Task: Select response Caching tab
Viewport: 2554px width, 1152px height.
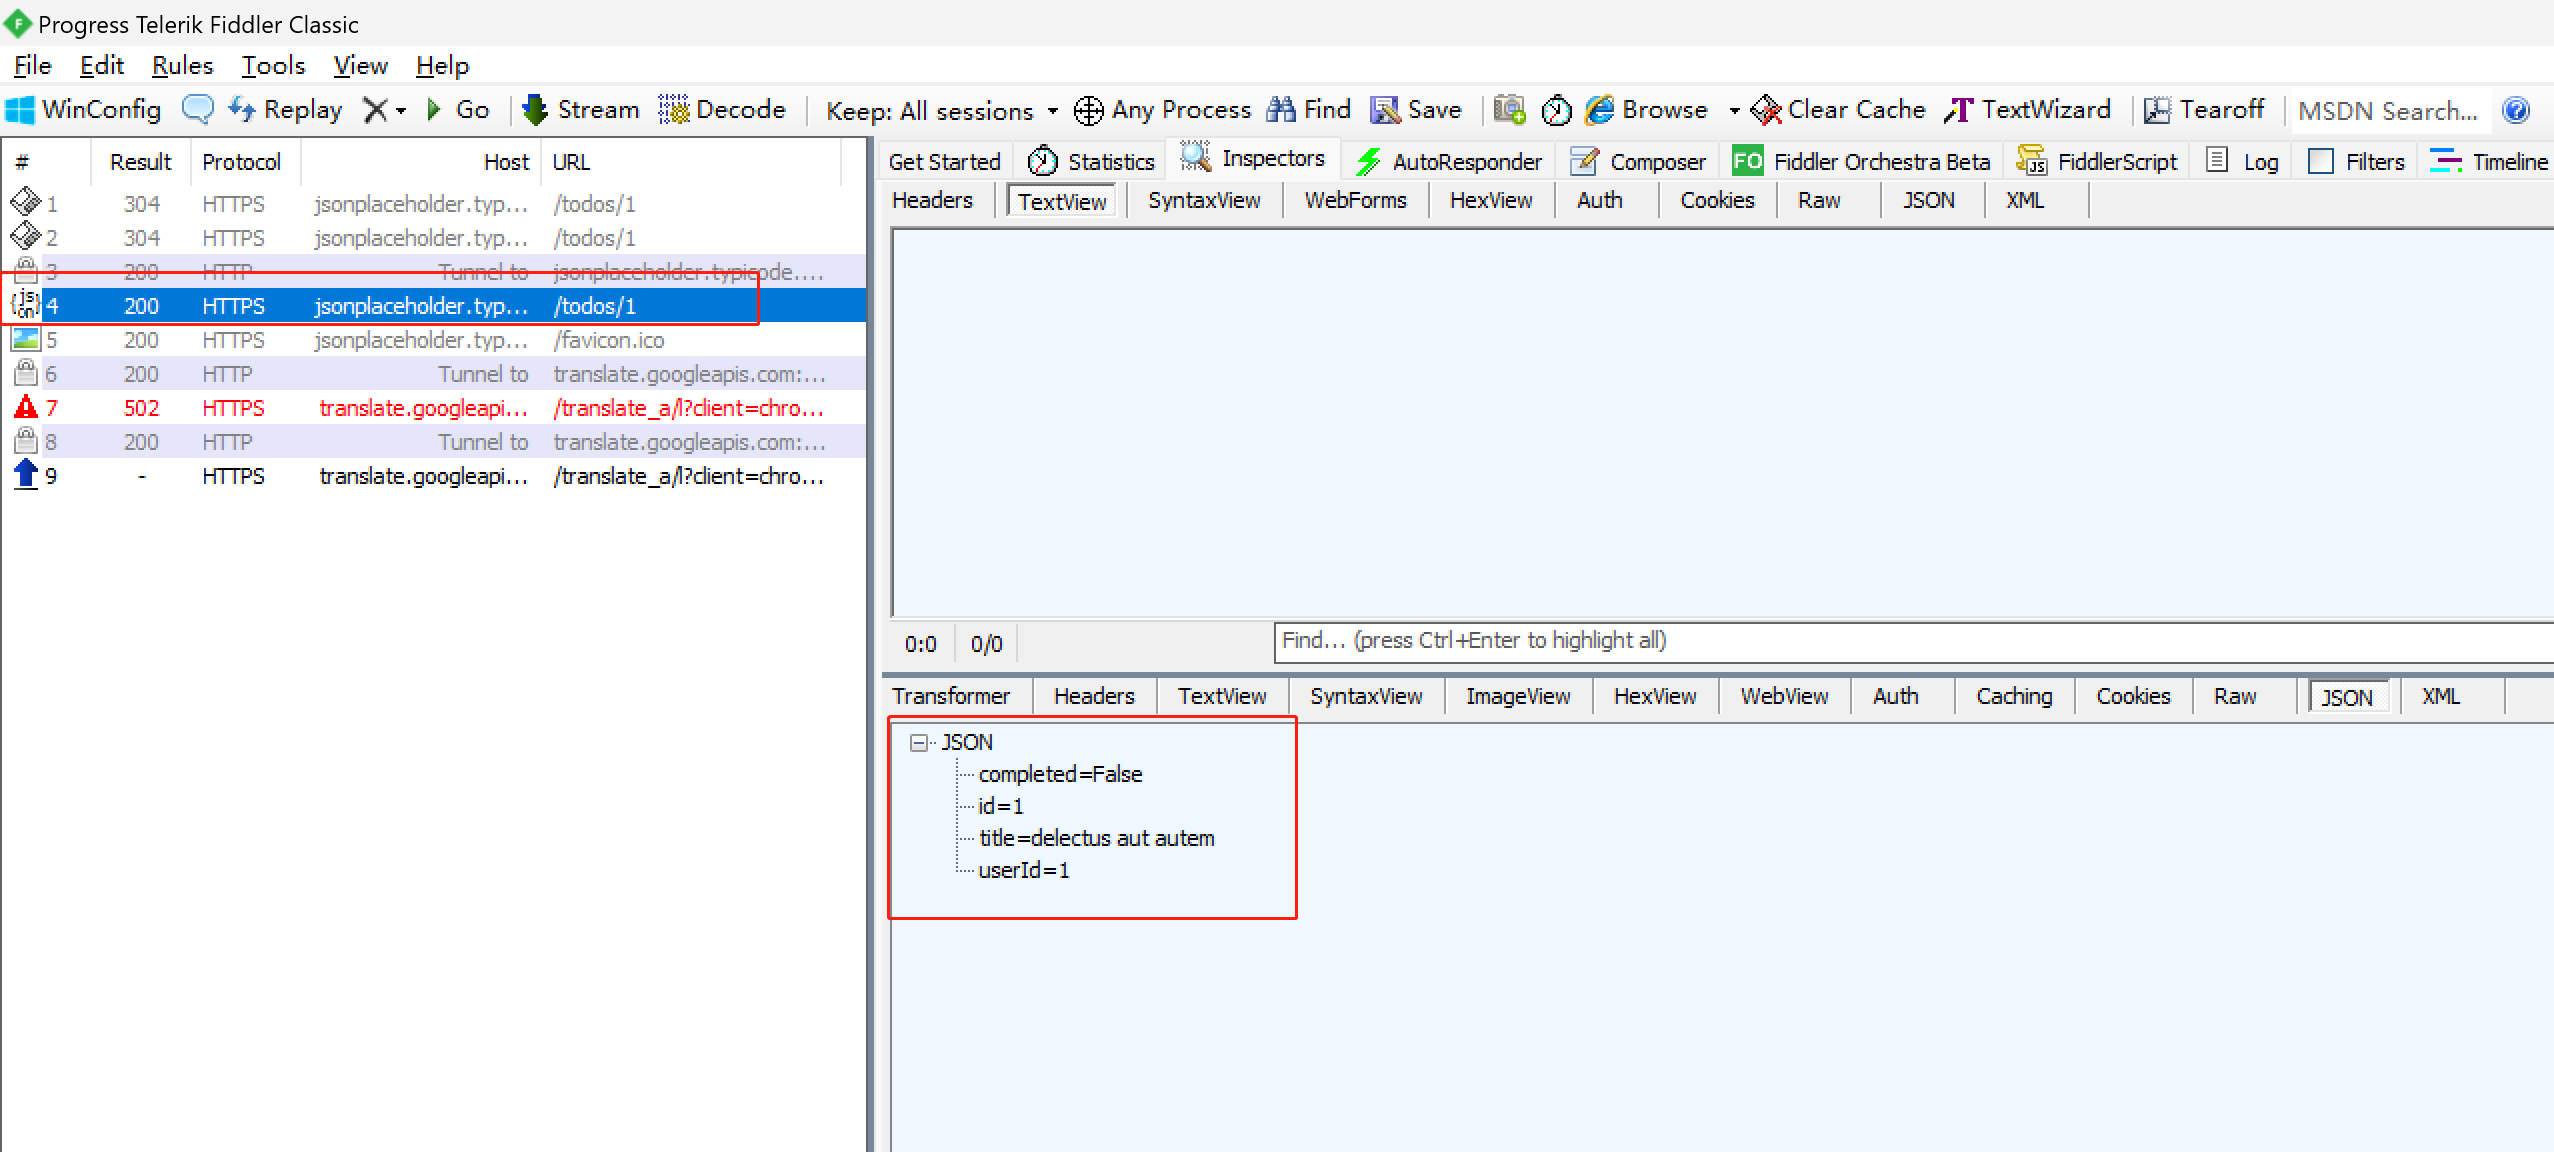Action: 2014,696
